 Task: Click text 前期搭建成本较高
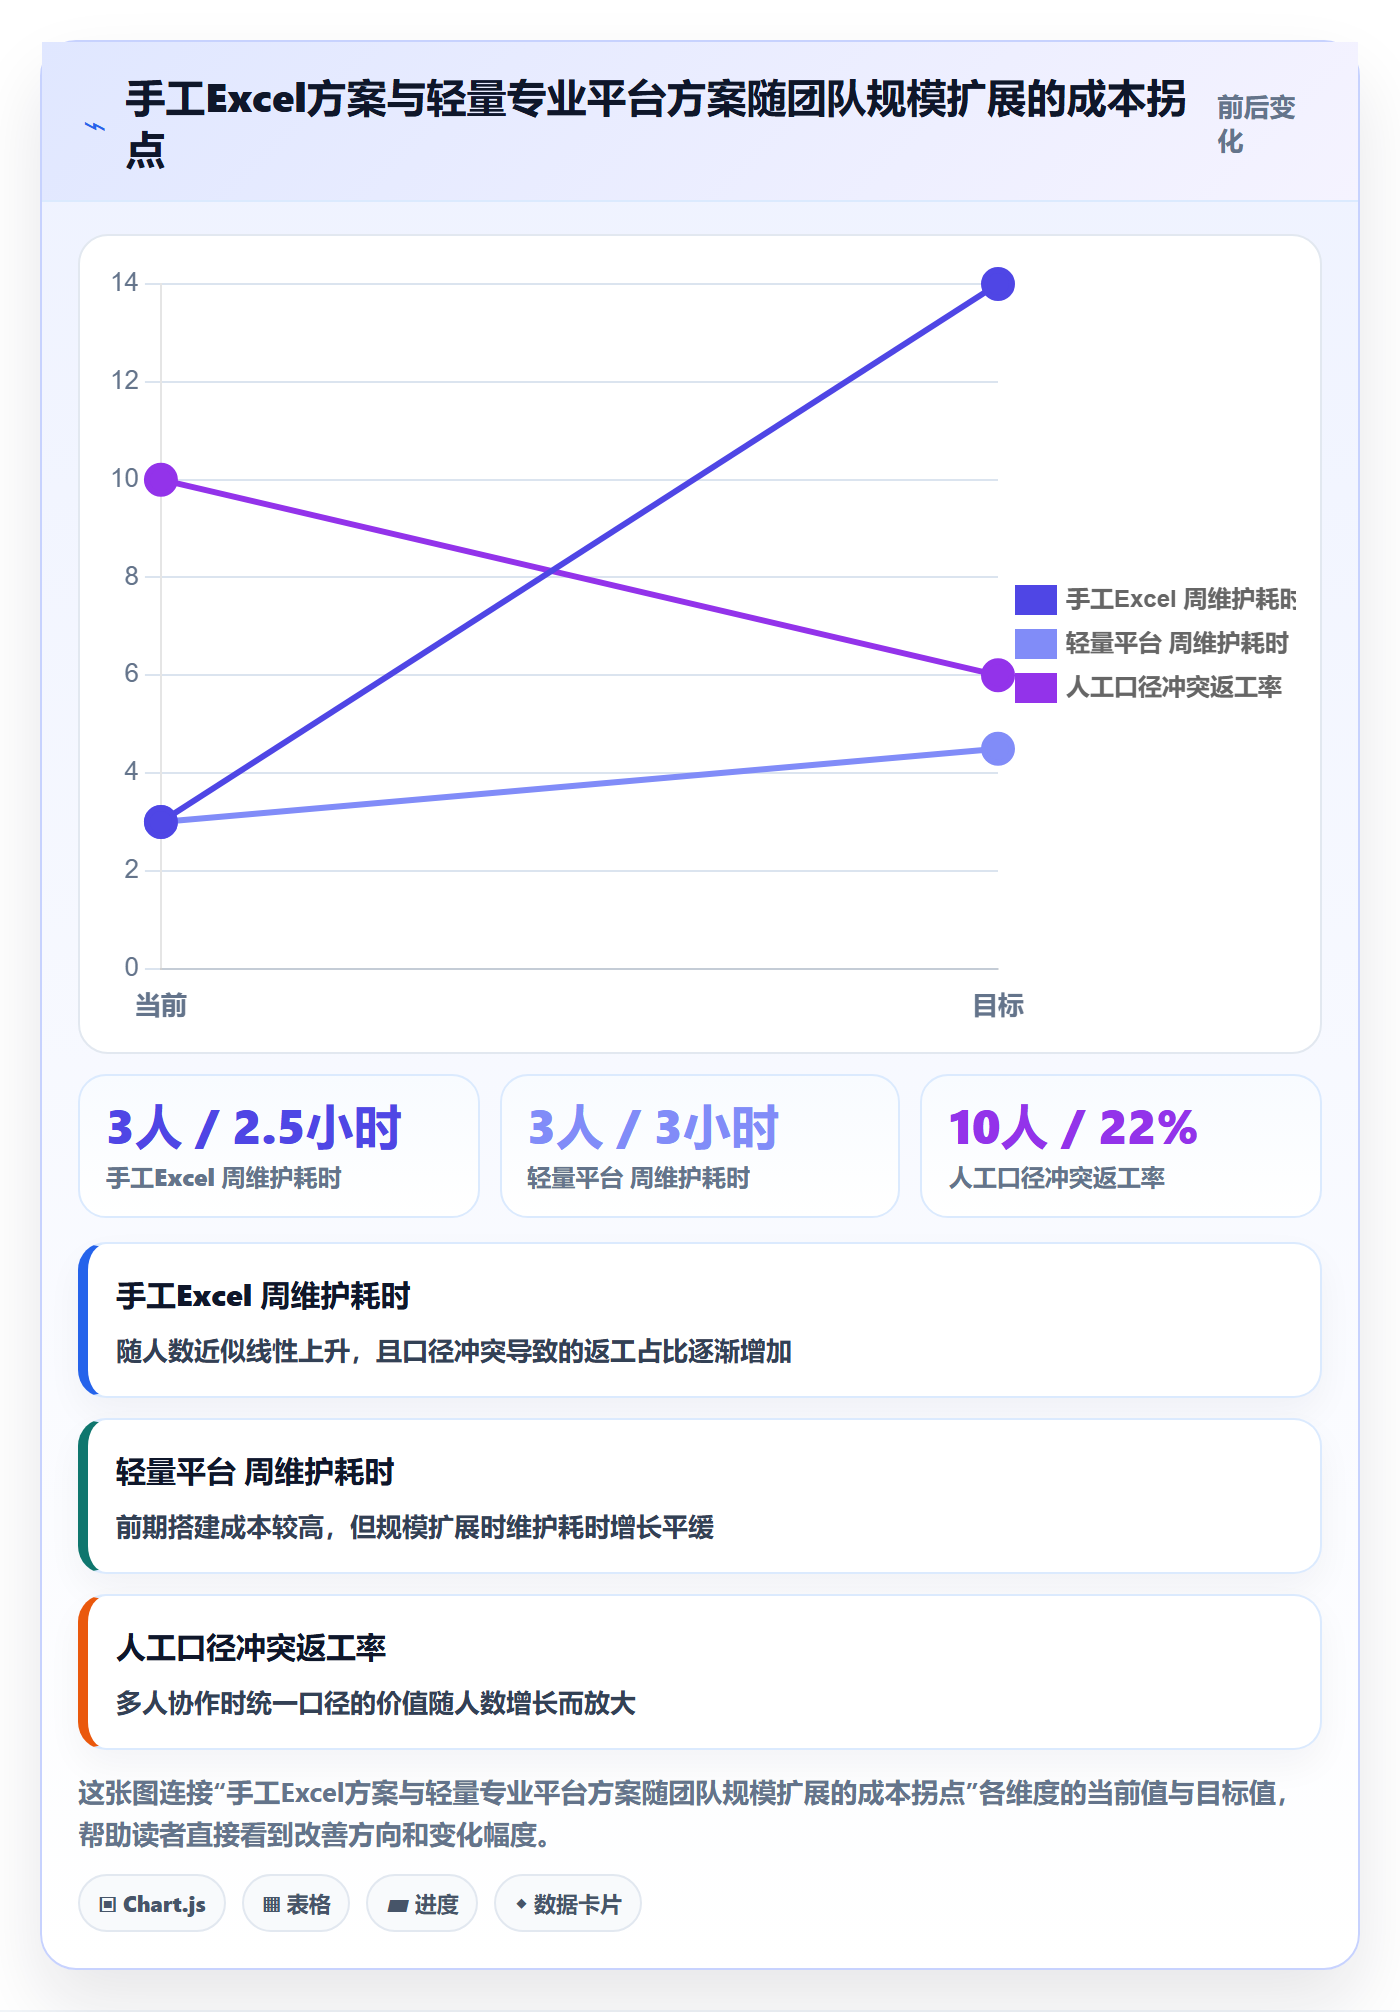pos(220,1527)
